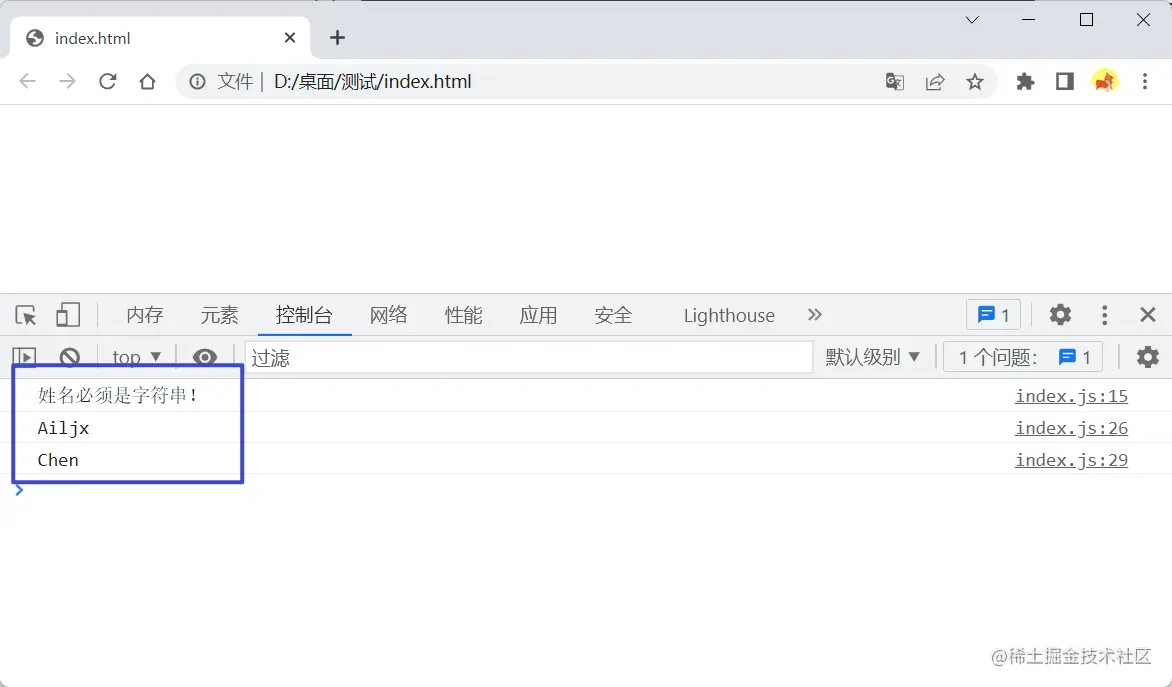
Task: Expand hidden panels with the chevron
Action: [815, 315]
